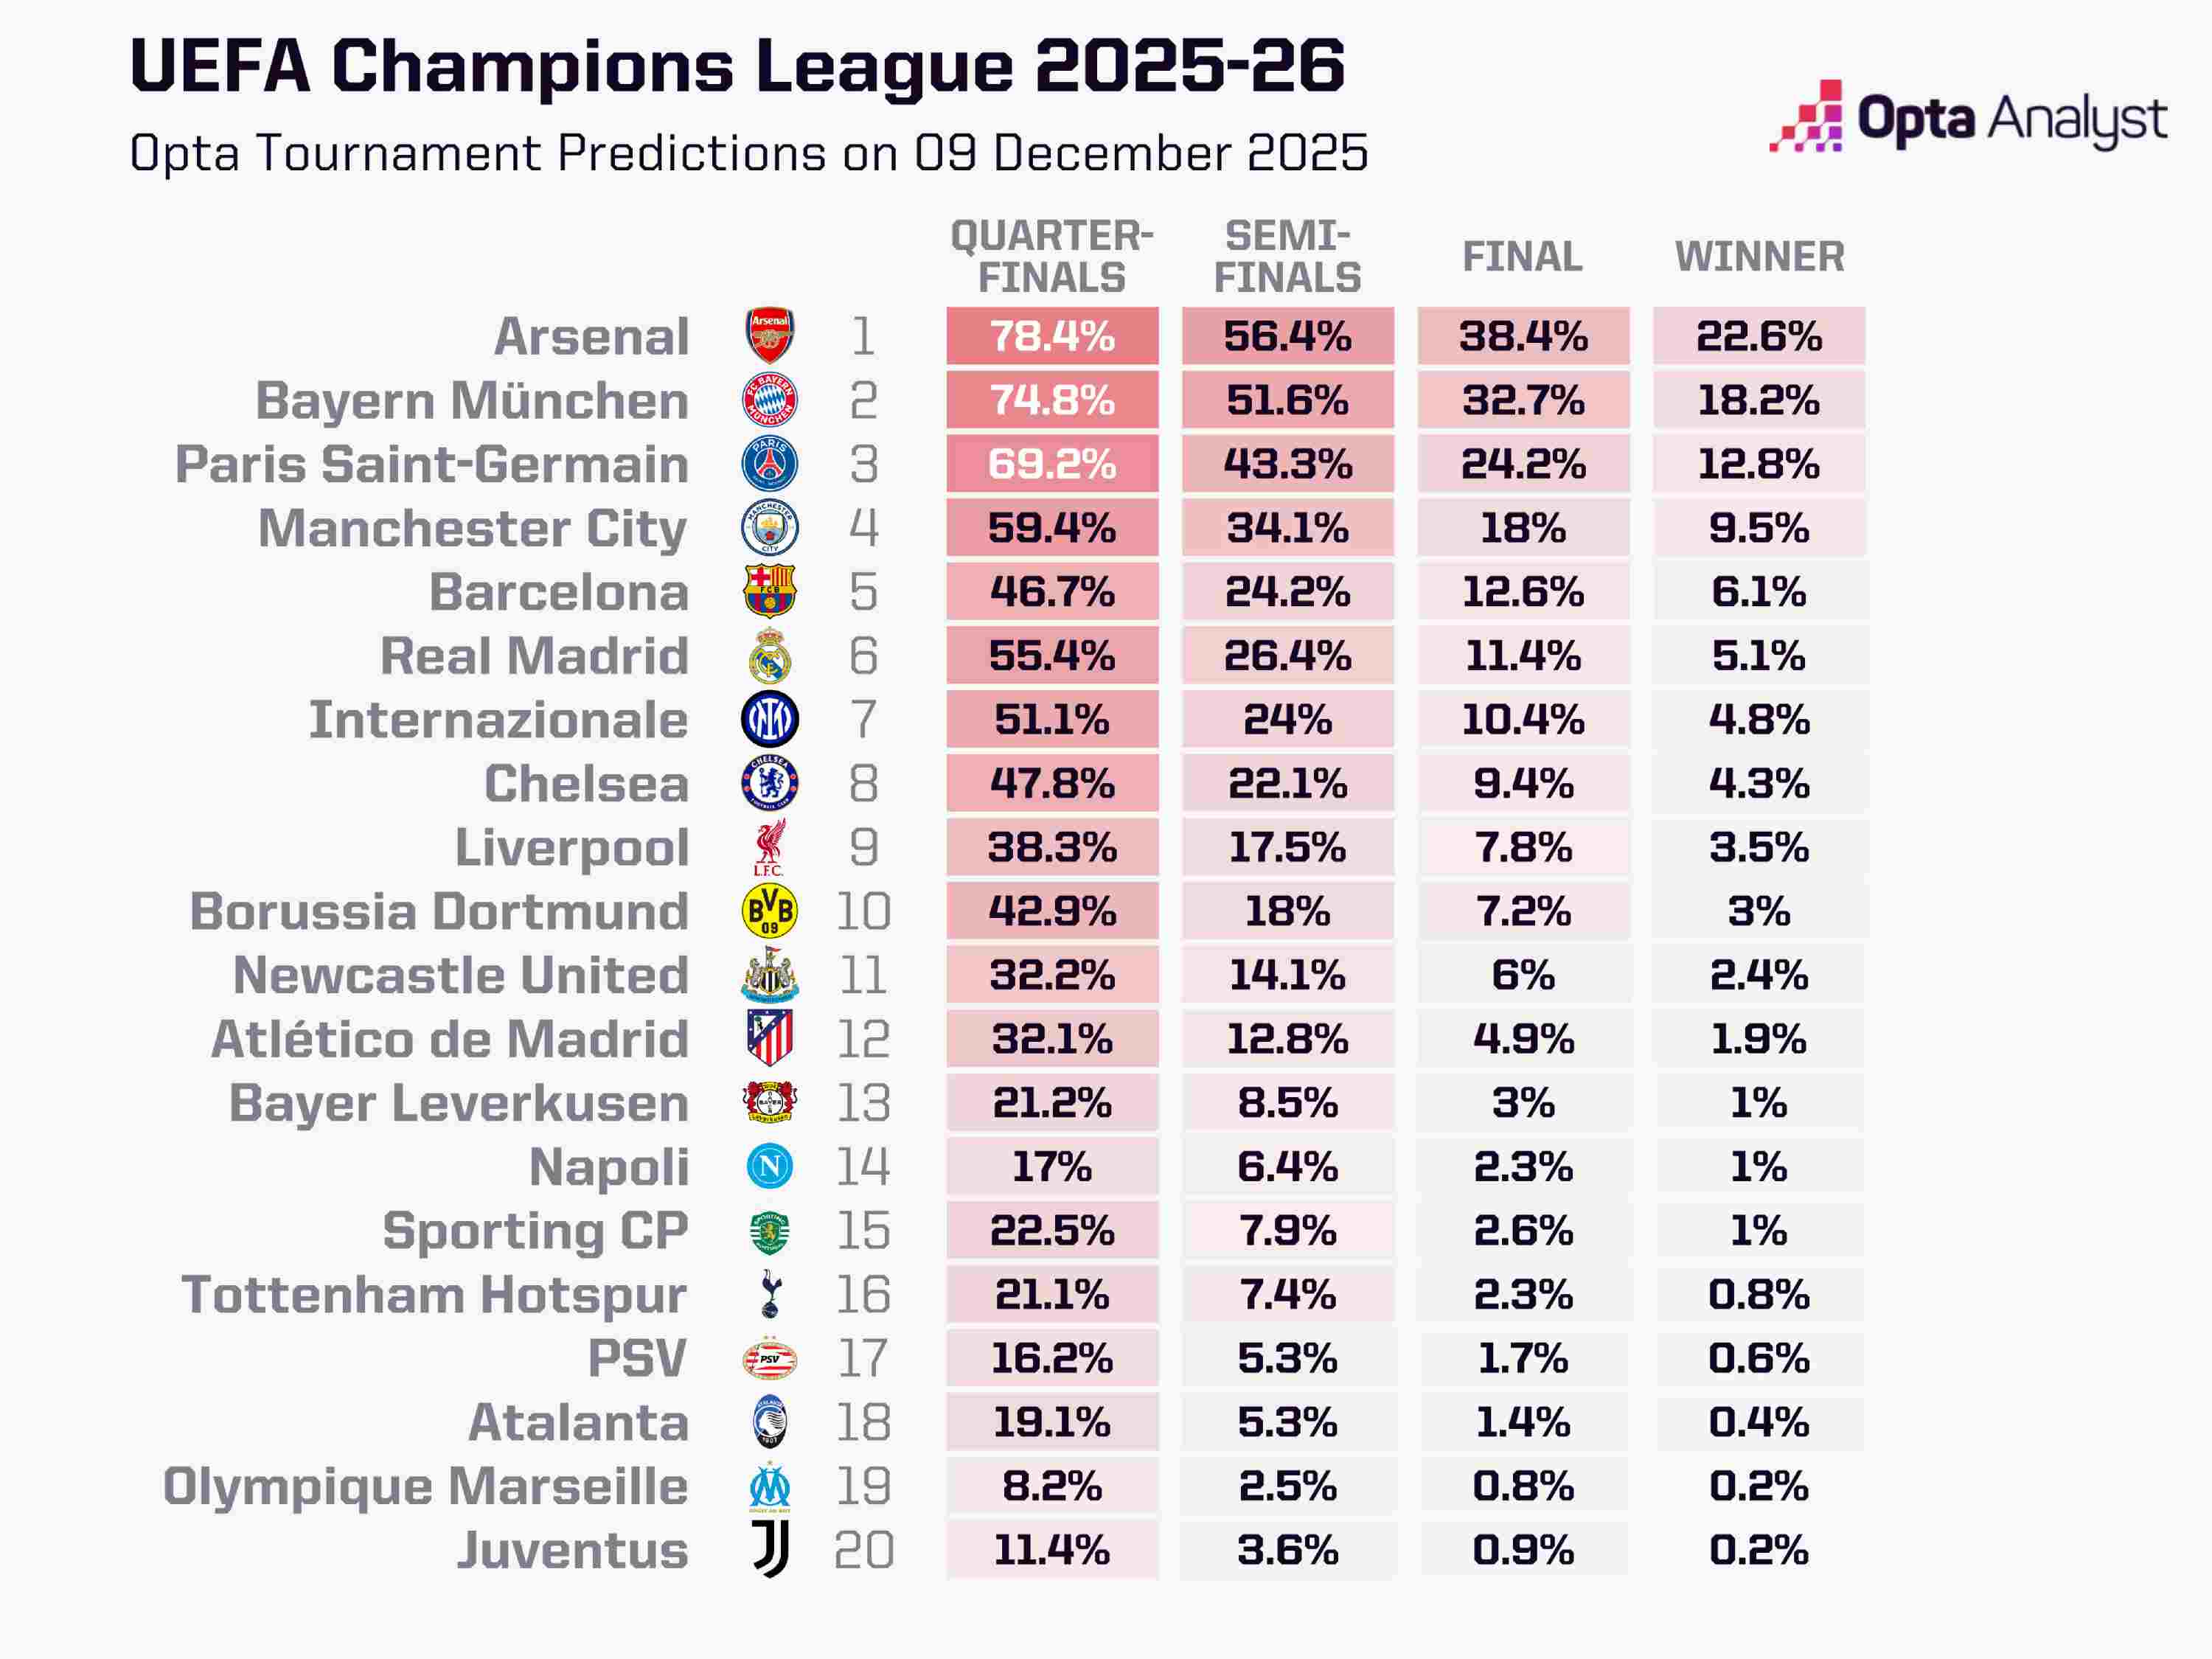Click the Bayern München club crest
Screen dimensions: 2212x1659
(769, 400)
